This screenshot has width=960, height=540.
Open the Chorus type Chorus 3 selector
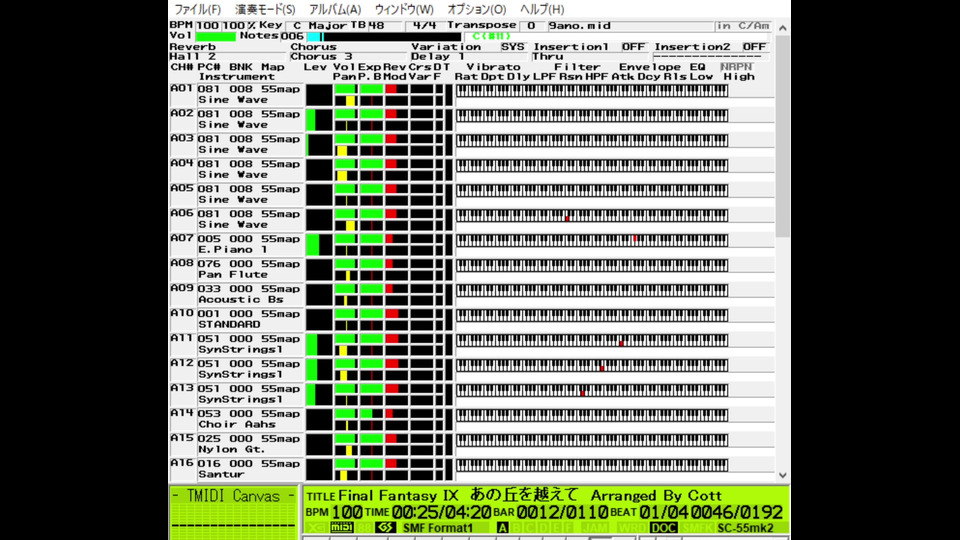point(348,56)
